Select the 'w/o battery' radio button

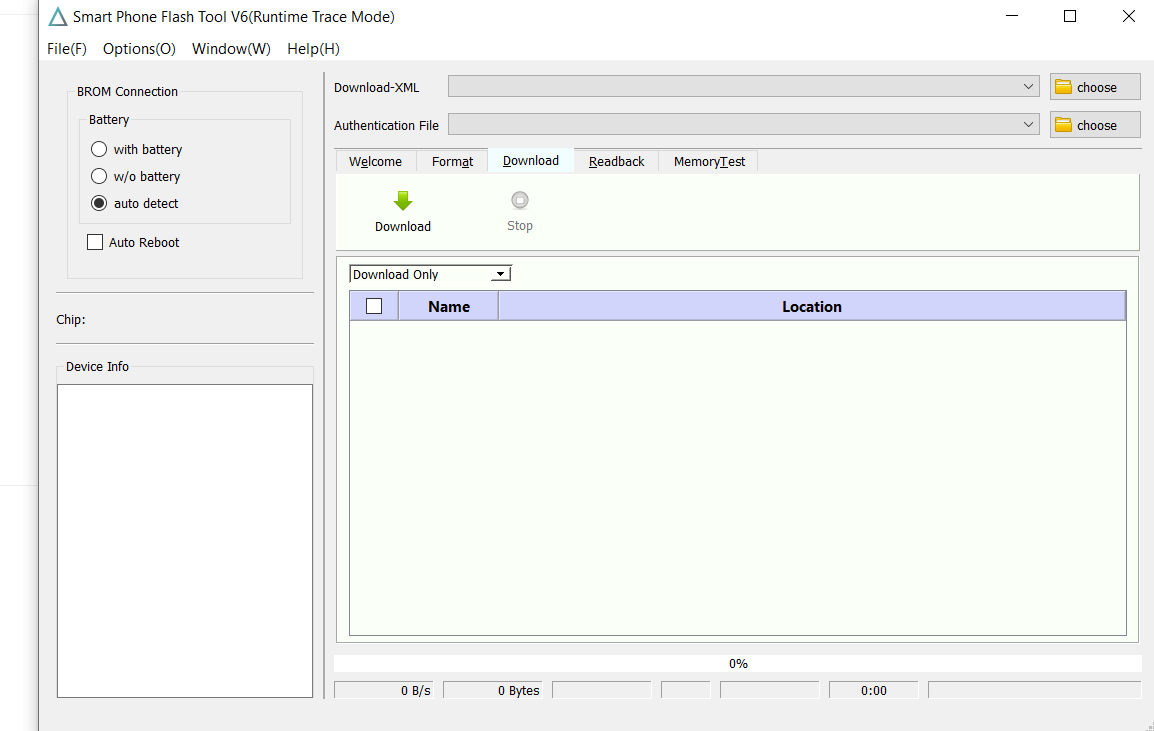(x=99, y=177)
